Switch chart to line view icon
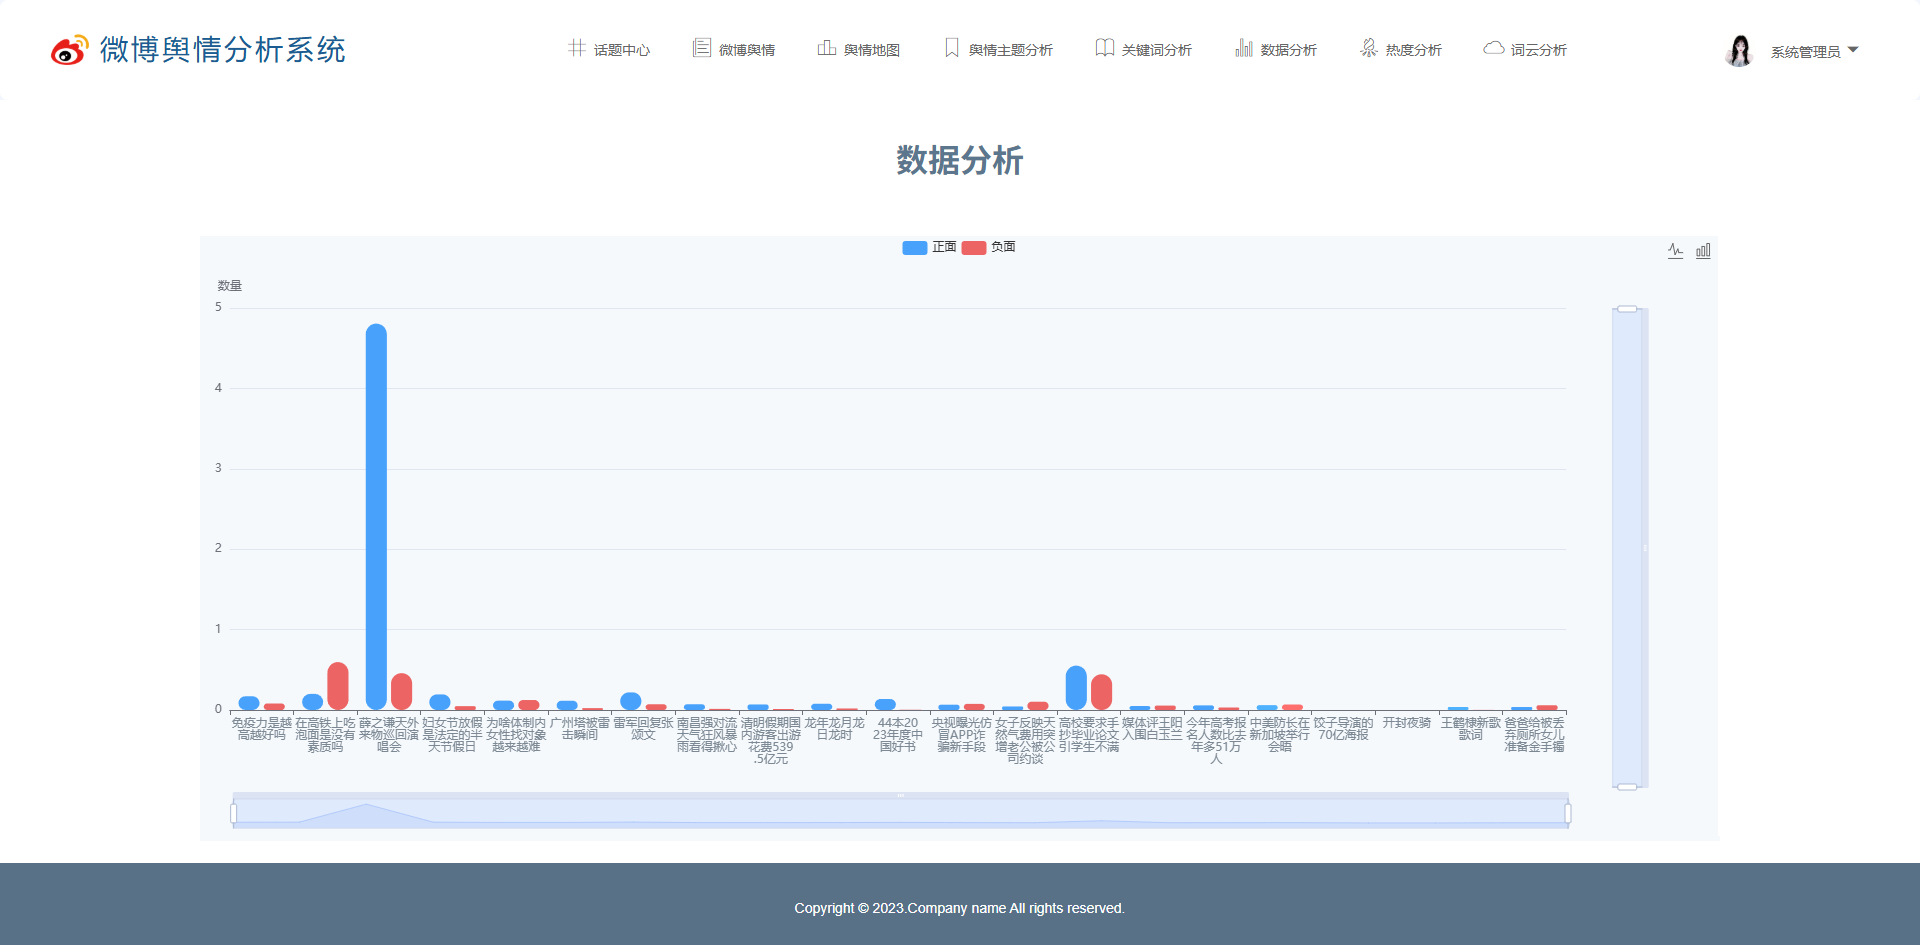The width and height of the screenshot is (1920, 945). 1676,251
